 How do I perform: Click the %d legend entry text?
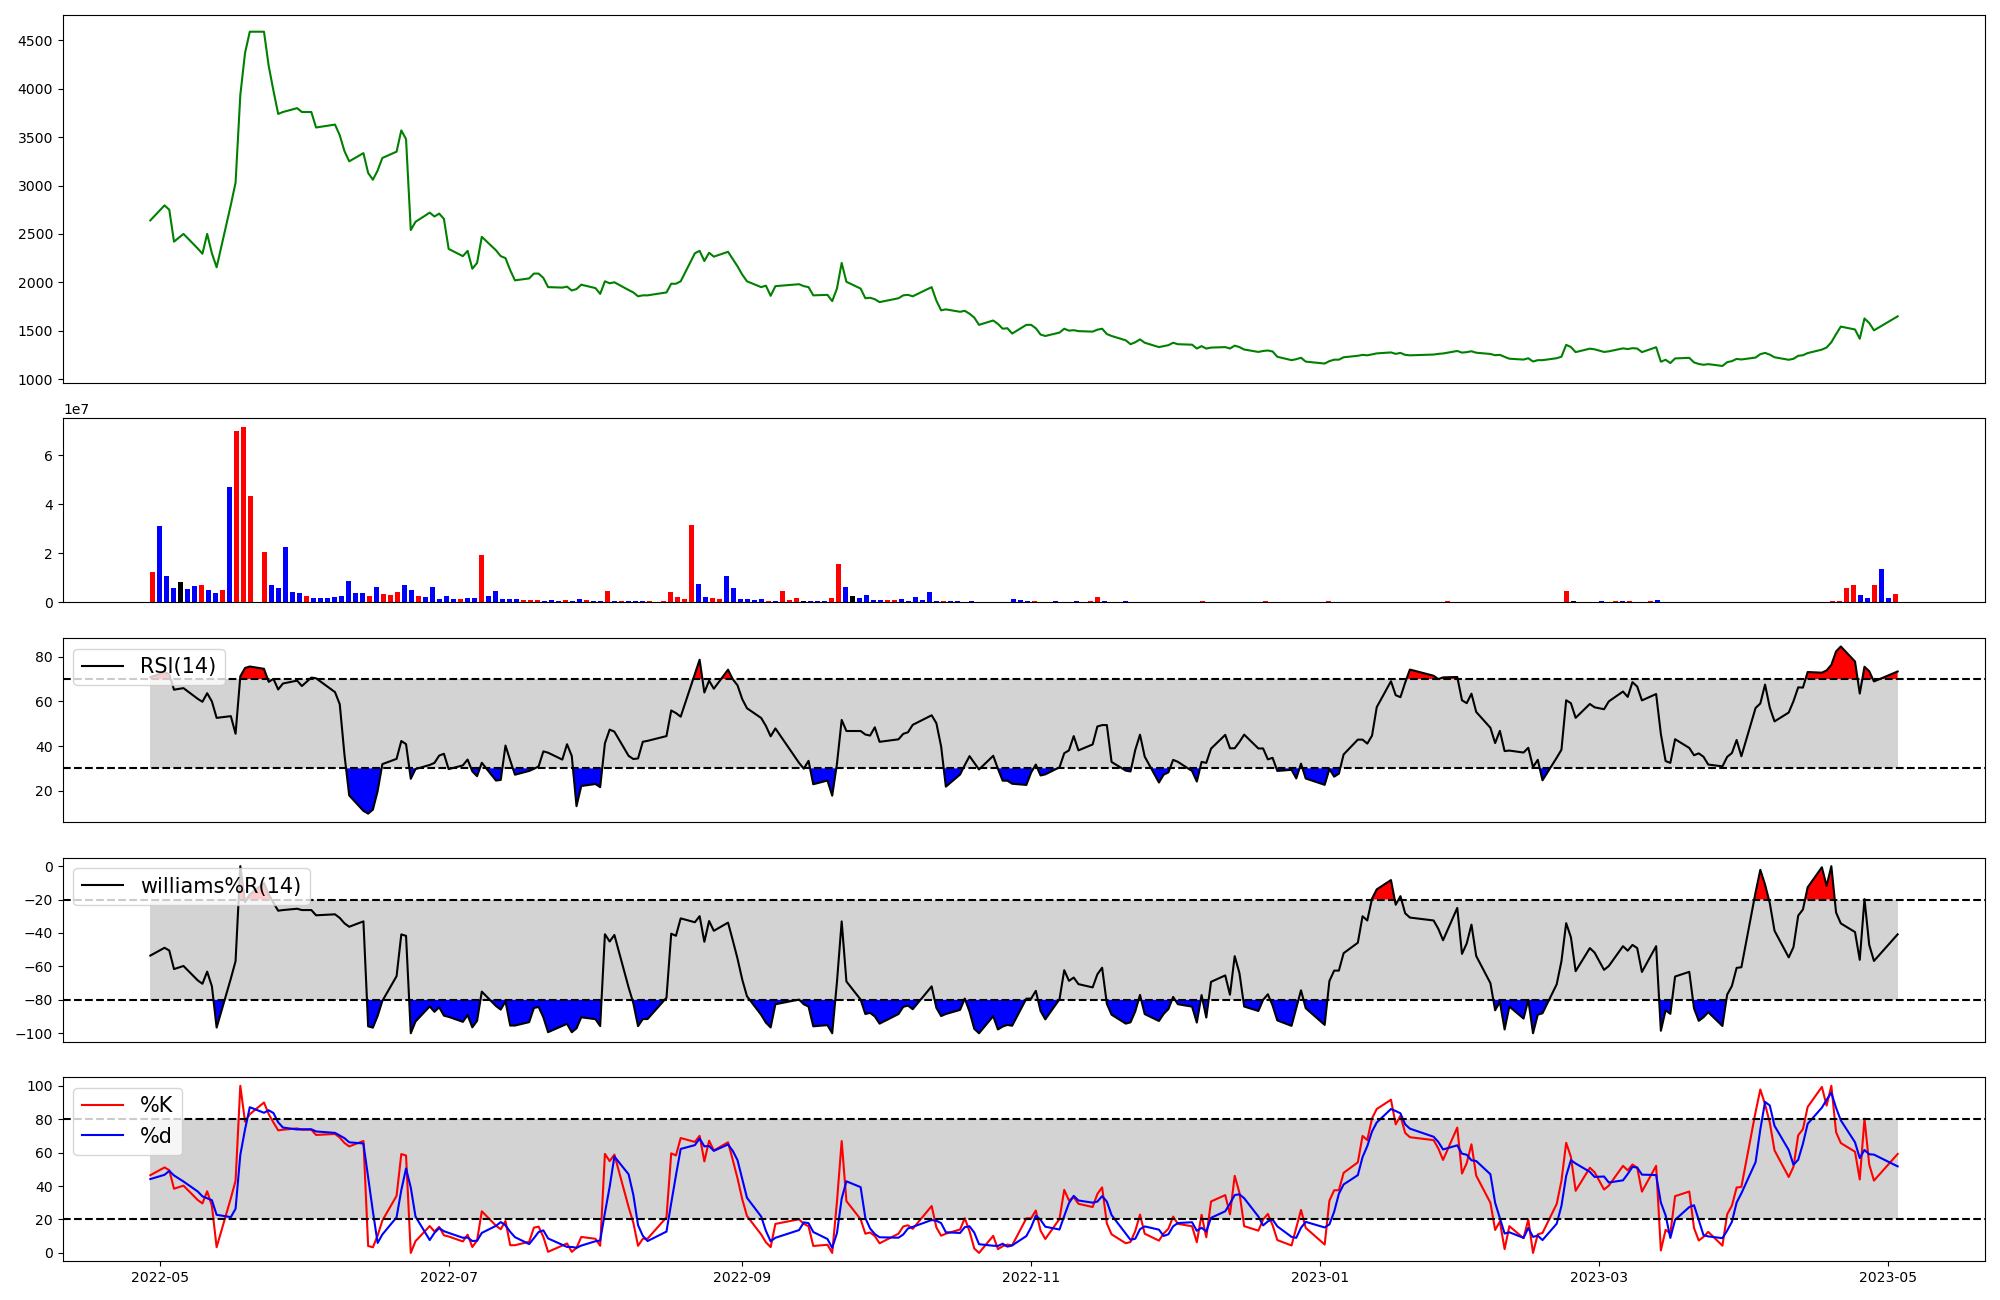pos(156,1136)
